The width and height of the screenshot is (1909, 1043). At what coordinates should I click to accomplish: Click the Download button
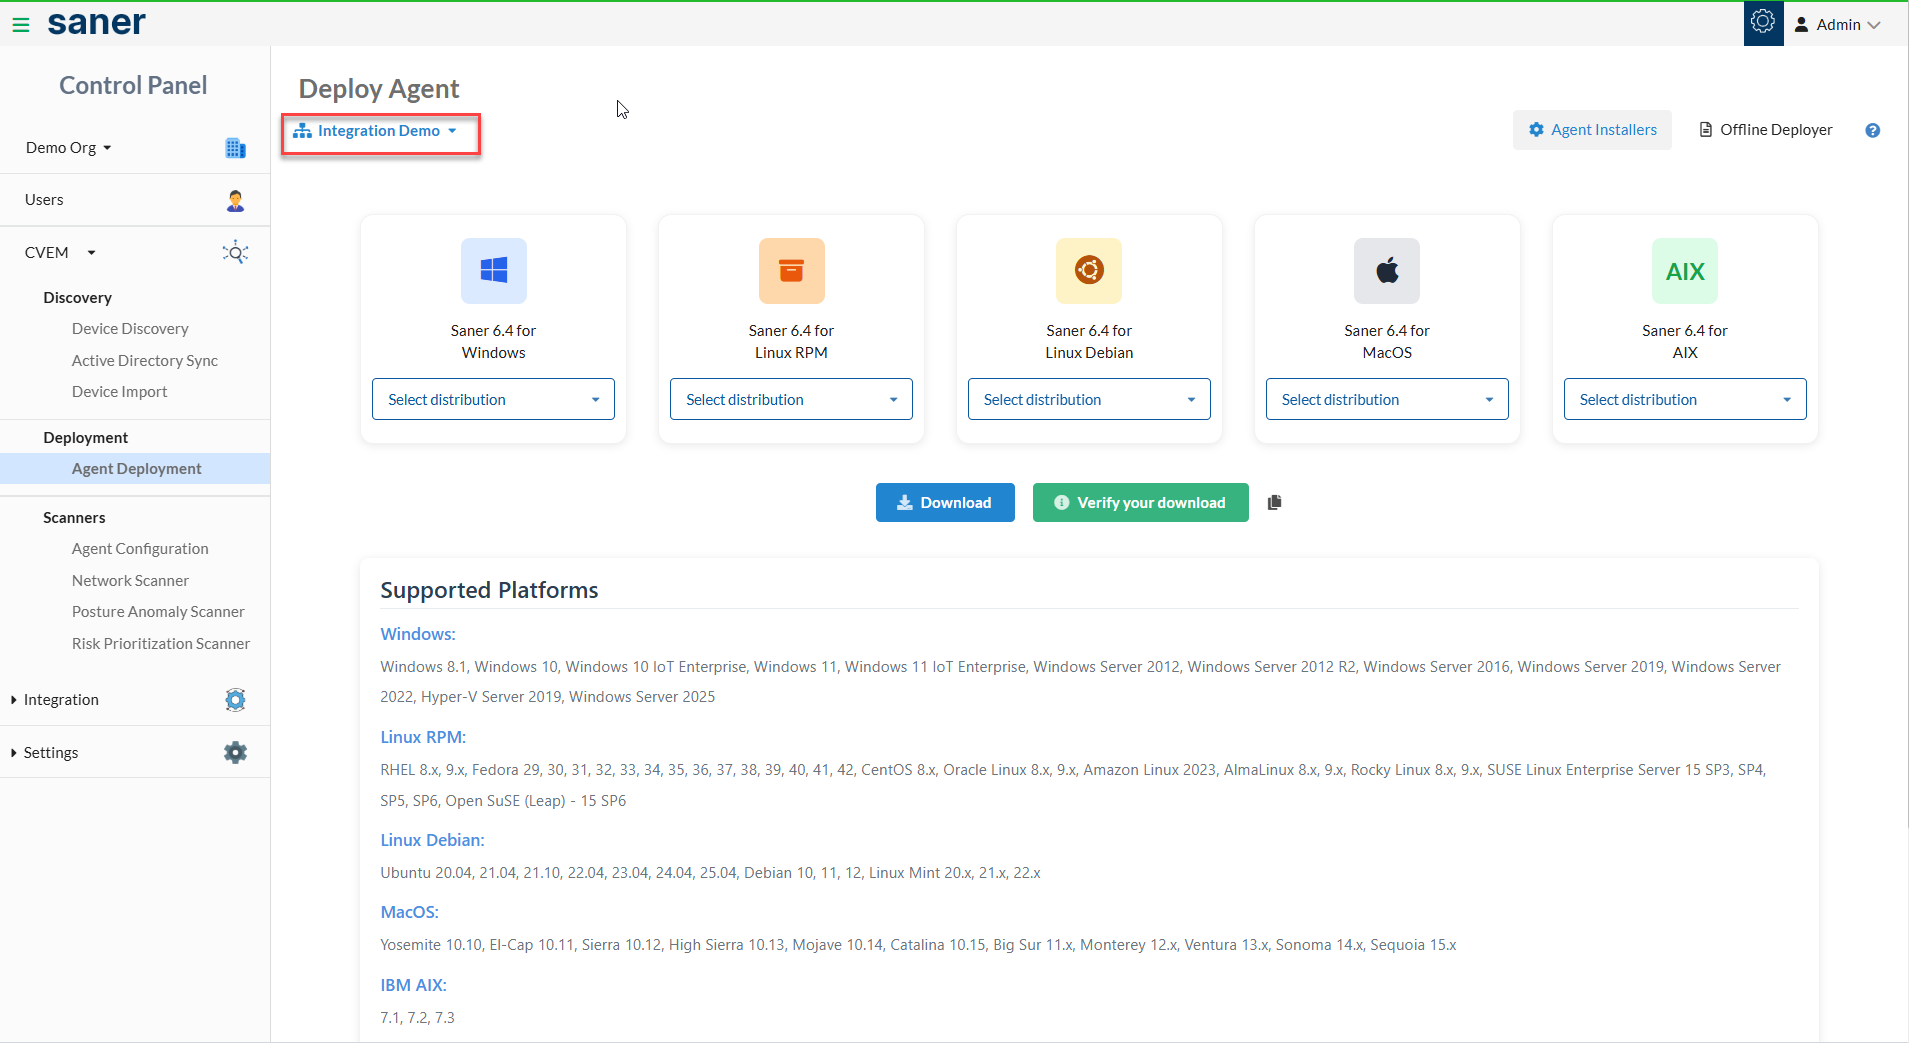pyautogui.click(x=945, y=503)
